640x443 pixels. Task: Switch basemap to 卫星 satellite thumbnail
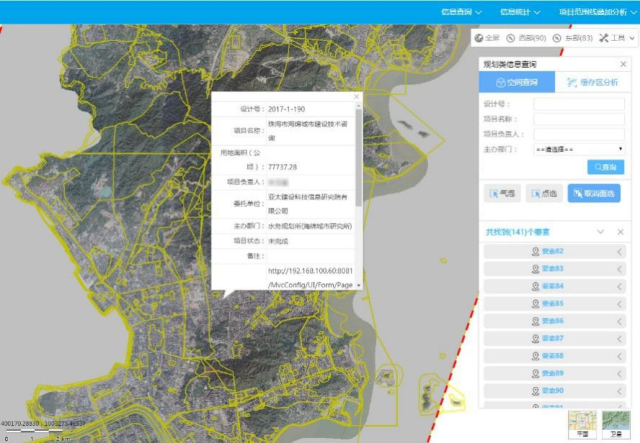[614, 424]
